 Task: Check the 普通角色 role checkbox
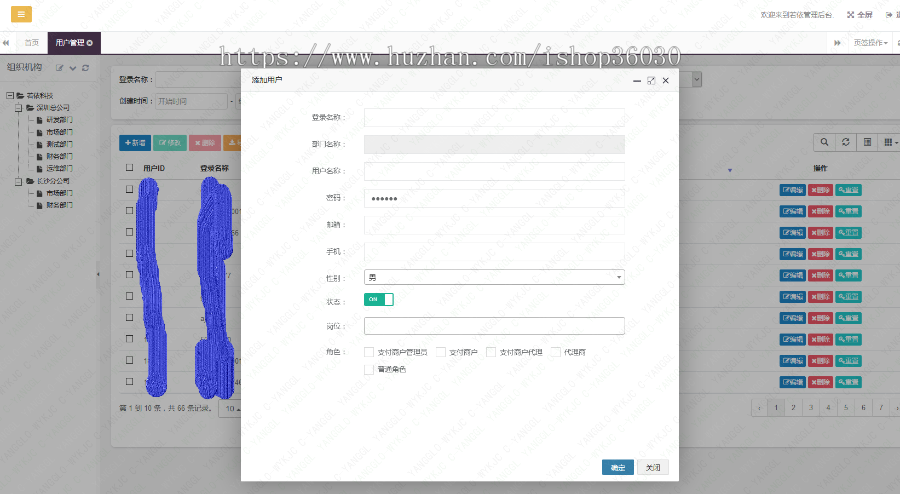coord(369,369)
